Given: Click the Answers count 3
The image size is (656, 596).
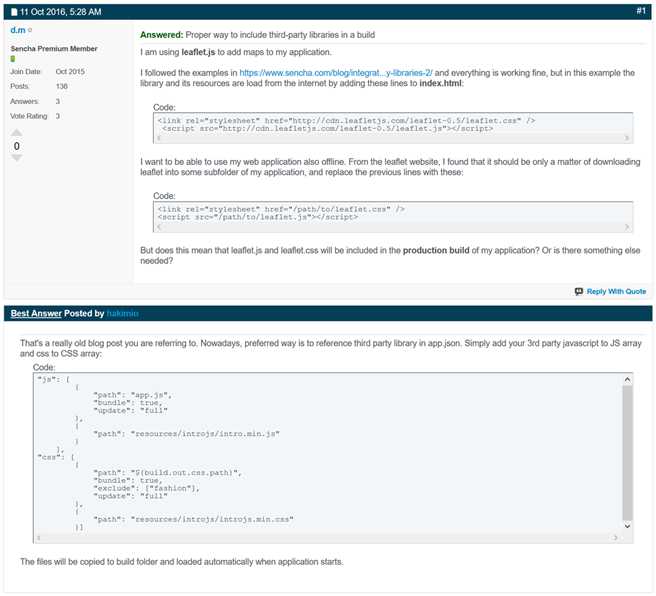Looking at the screenshot, I should coord(58,101).
